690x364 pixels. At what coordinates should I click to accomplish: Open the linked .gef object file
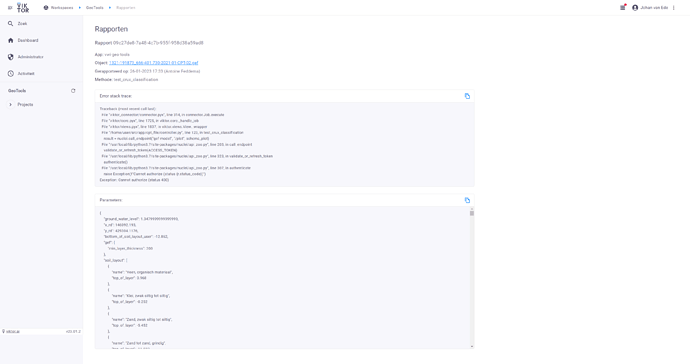pos(154,63)
